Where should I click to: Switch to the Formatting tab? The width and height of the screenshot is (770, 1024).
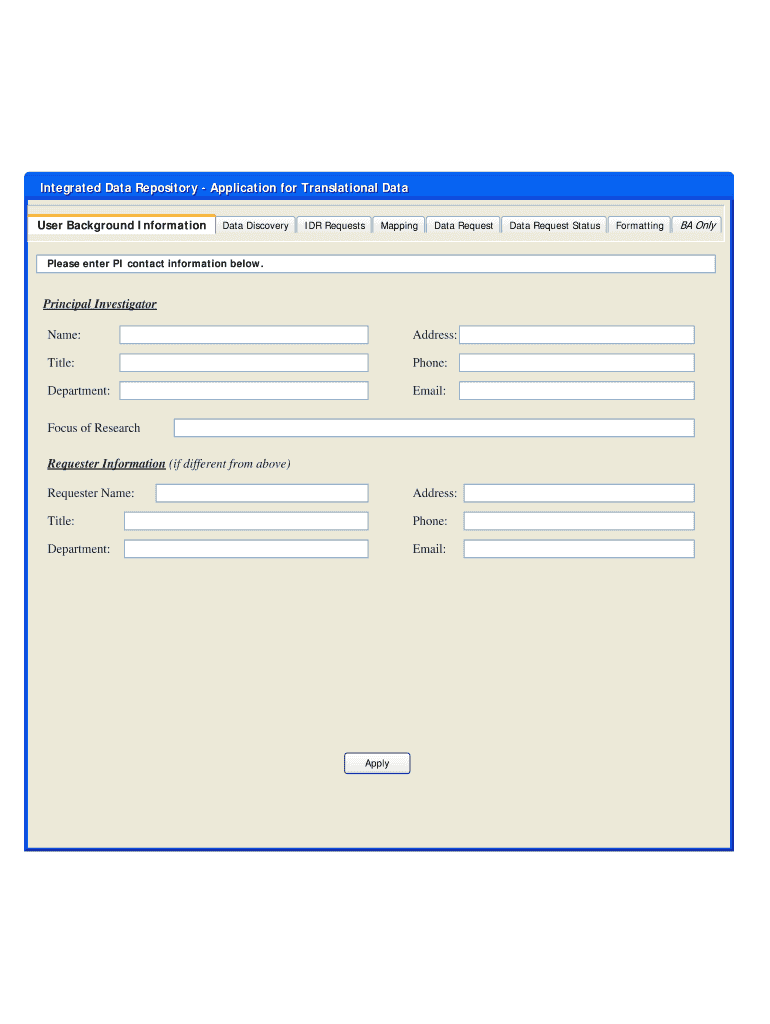tap(639, 226)
